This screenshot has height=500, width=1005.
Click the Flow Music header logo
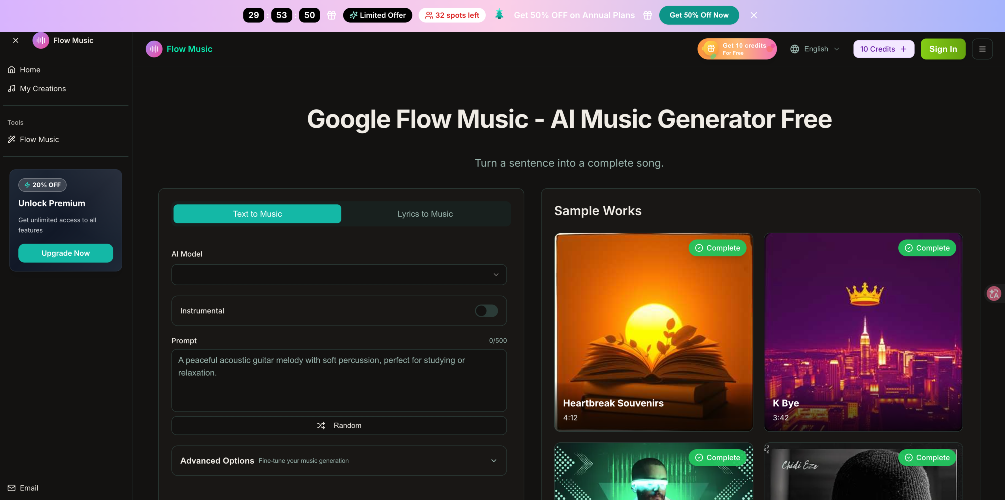[154, 49]
